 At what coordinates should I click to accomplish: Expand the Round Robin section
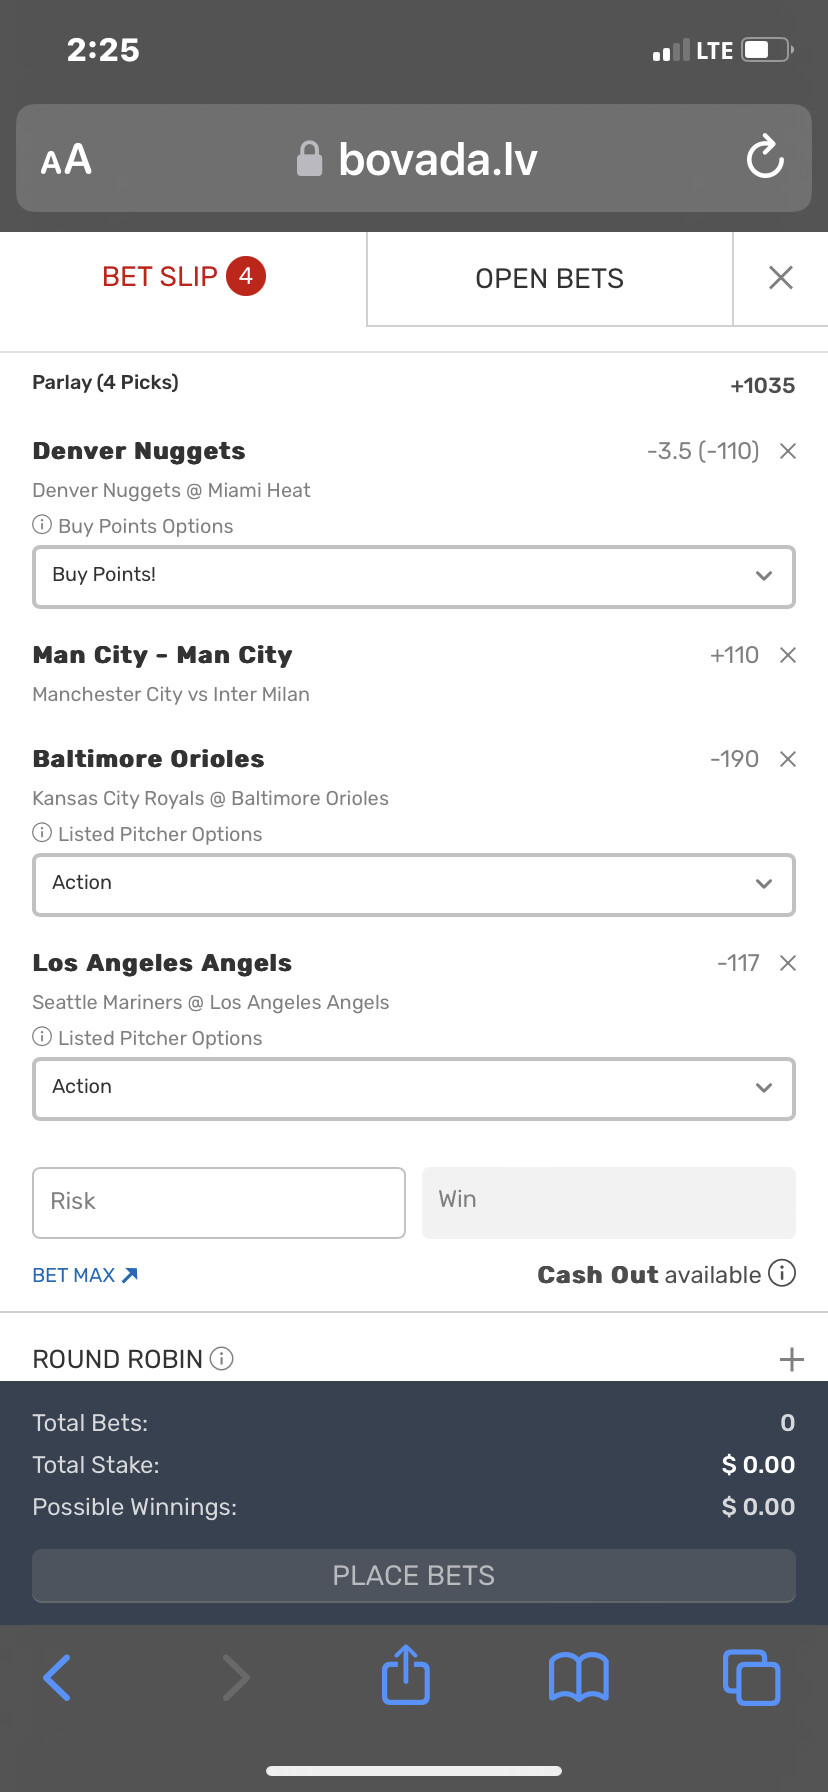pyautogui.click(x=791, y=1359)
